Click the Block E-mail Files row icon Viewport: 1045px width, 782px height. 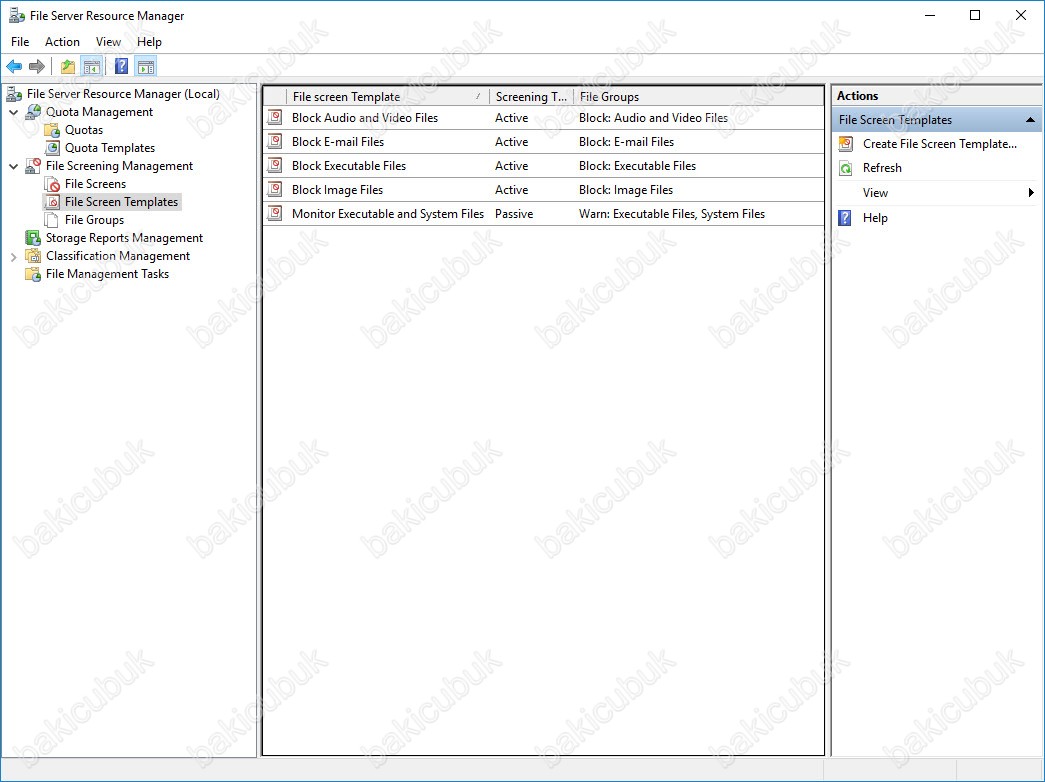click(275, 141)
